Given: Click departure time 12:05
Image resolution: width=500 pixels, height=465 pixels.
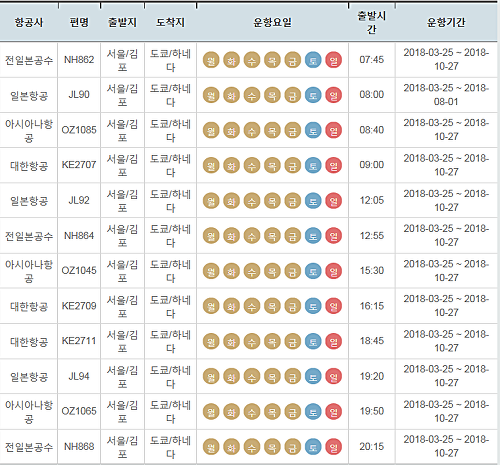Looking at the screenshot, I should point(372,200).
